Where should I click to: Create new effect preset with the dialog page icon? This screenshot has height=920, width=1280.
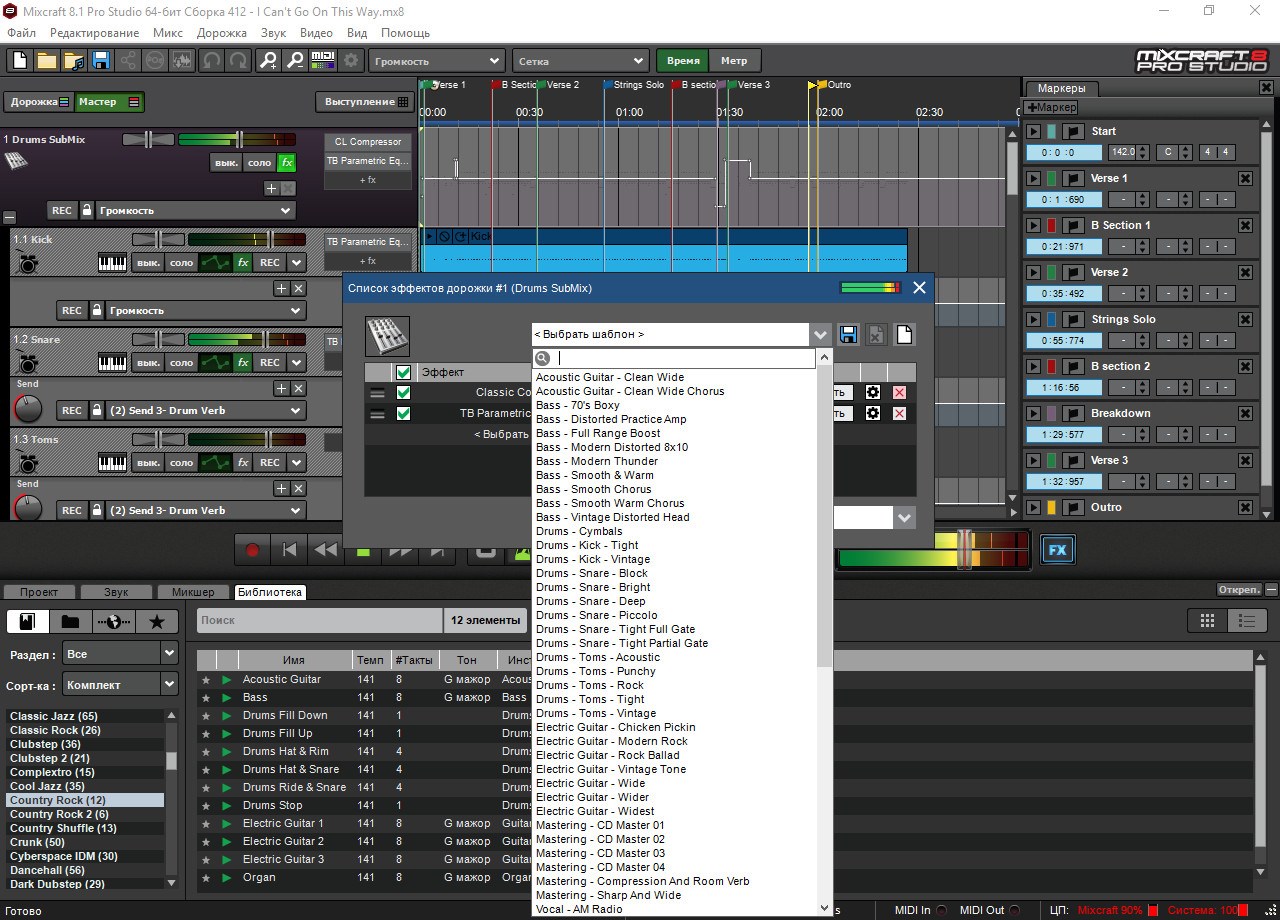tap(903, 334)
